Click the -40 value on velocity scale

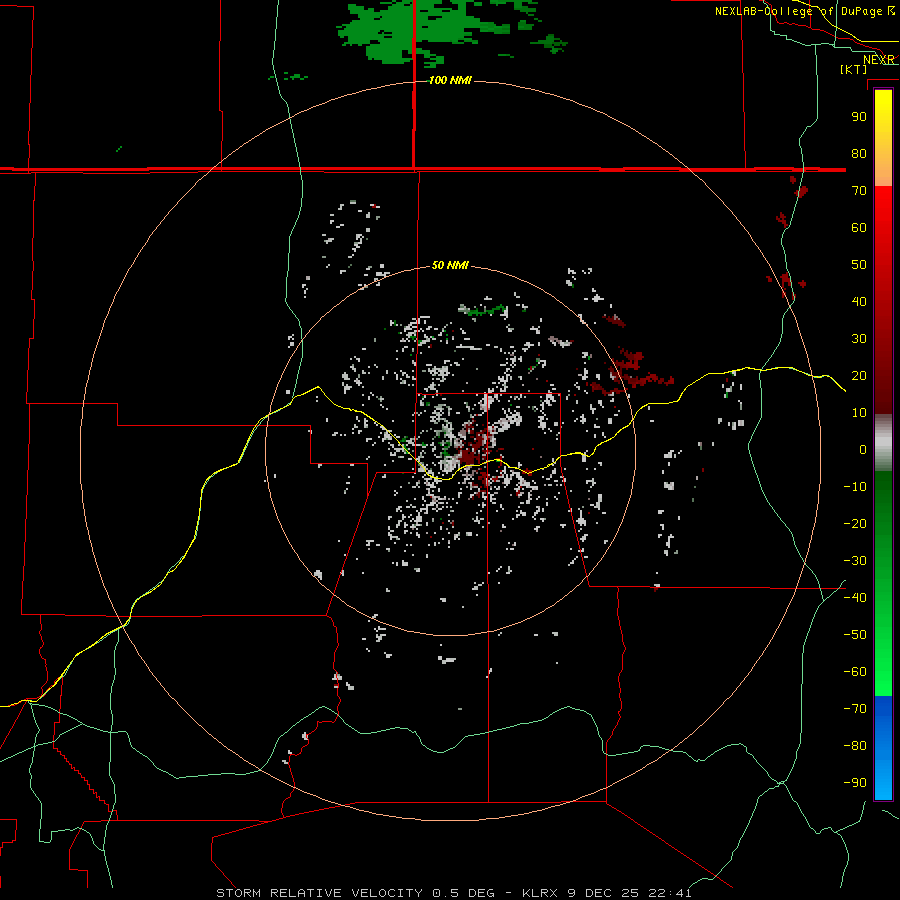point(855,598)
